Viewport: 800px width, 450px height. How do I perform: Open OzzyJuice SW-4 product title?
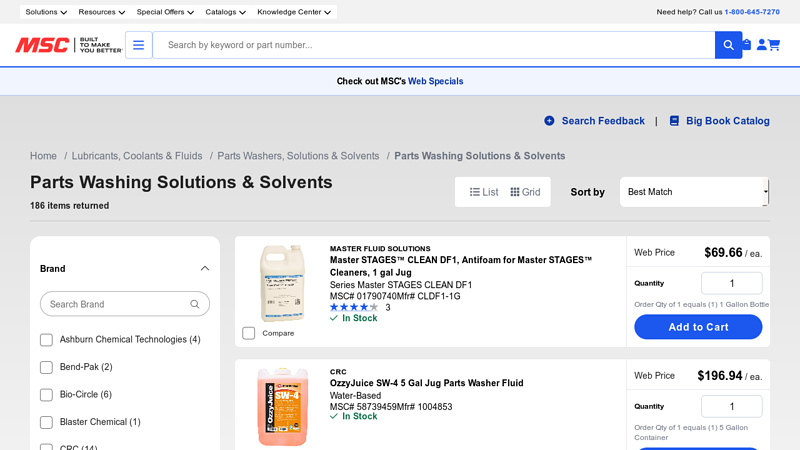click(427, 383)
